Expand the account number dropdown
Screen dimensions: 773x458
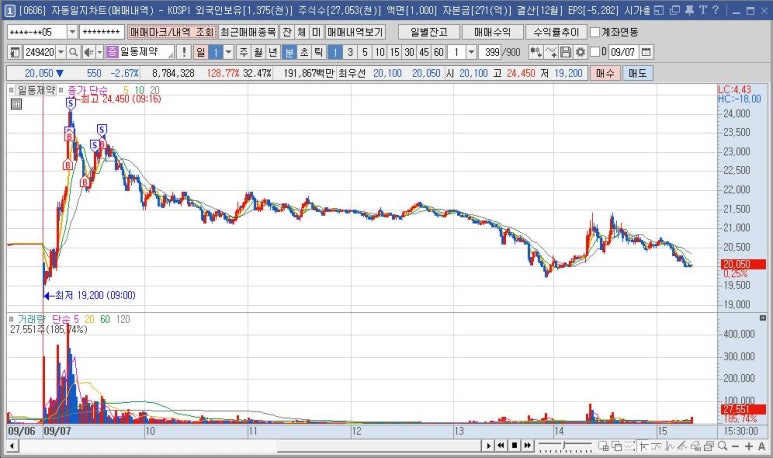point(72,32)
